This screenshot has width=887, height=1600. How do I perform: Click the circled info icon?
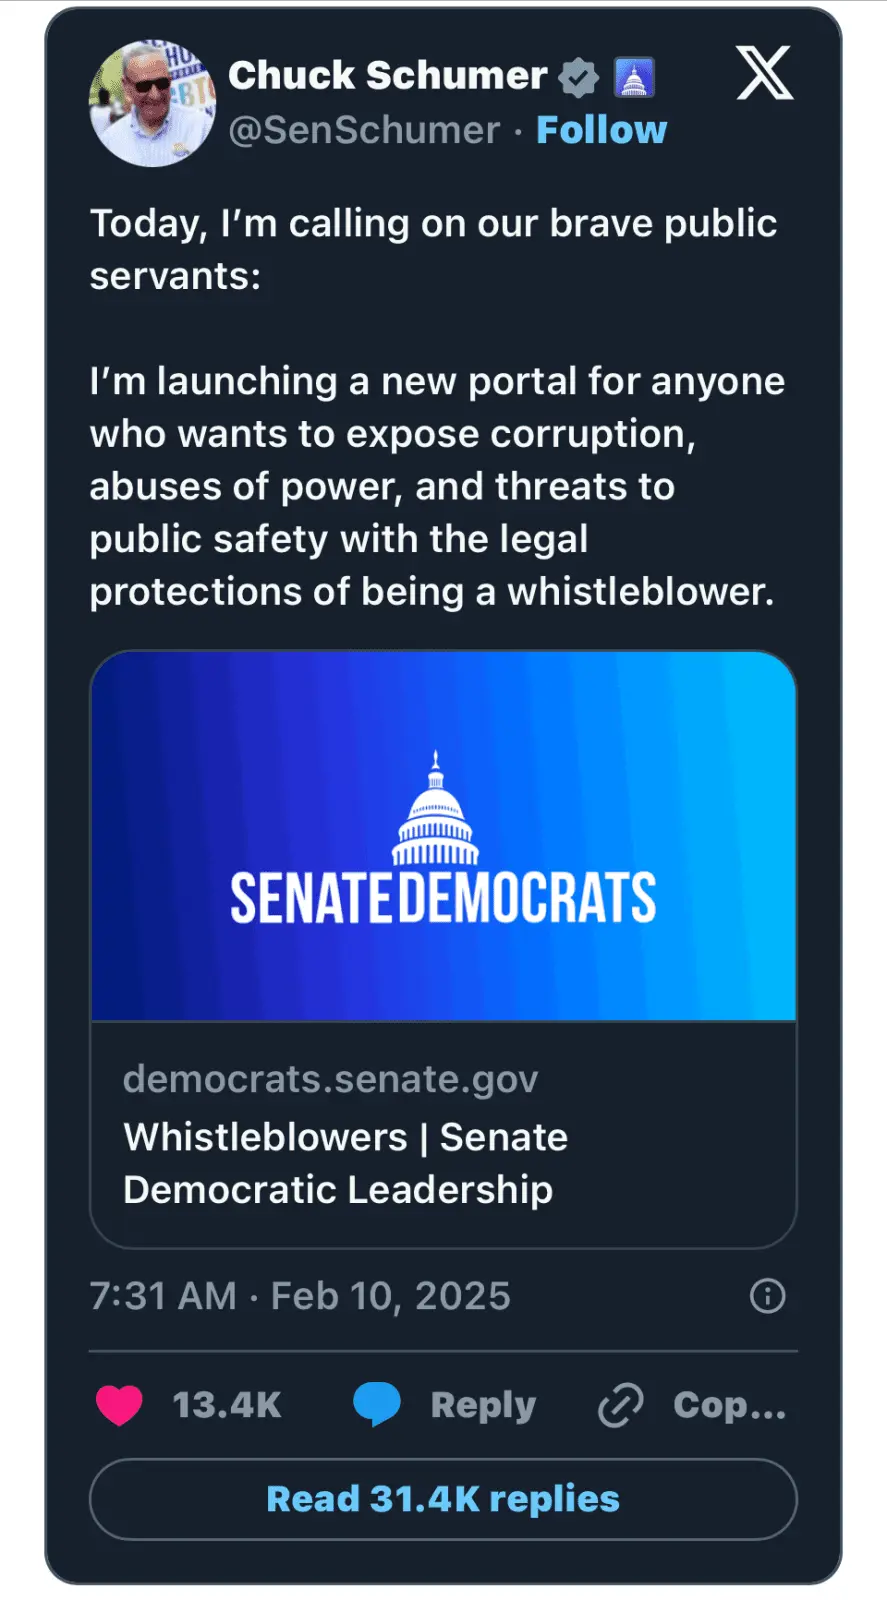767,1296
